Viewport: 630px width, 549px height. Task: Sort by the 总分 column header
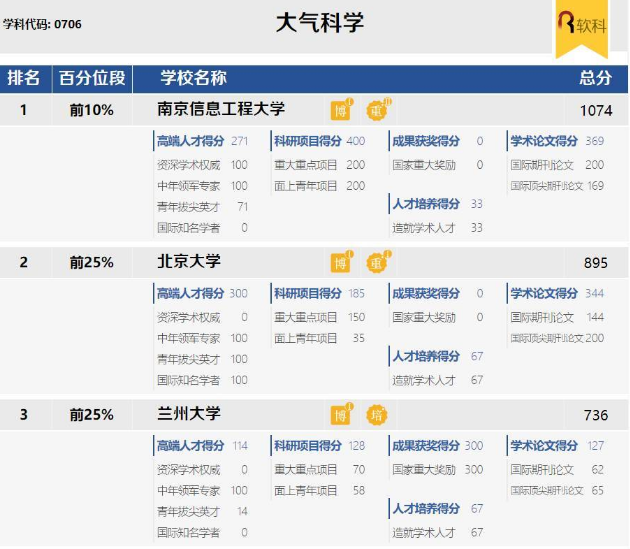[596, 78]
